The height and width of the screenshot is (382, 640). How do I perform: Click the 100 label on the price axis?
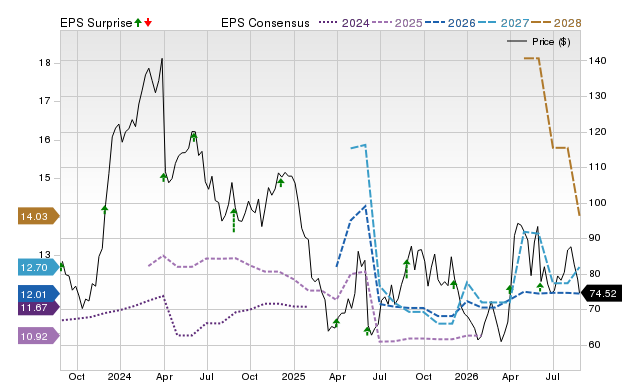click(597, 202)
